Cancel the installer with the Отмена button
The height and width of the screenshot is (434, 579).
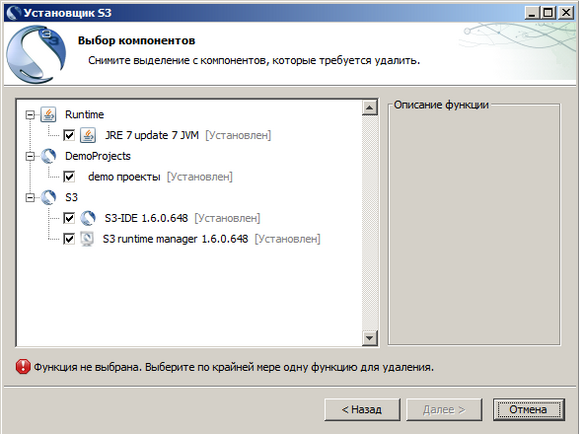pos(528,409)
